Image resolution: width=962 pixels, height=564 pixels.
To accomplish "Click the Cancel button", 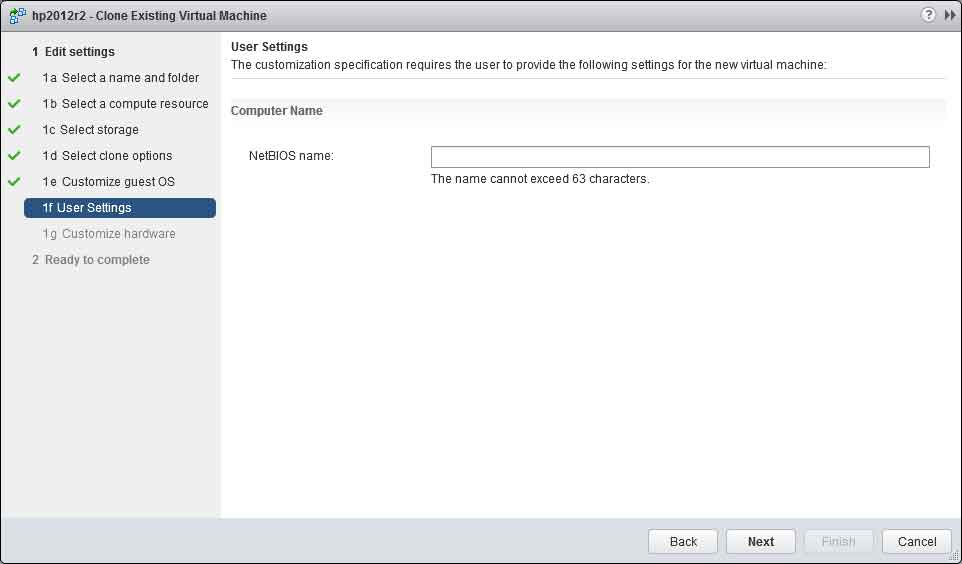I will (x=917, y=541).
